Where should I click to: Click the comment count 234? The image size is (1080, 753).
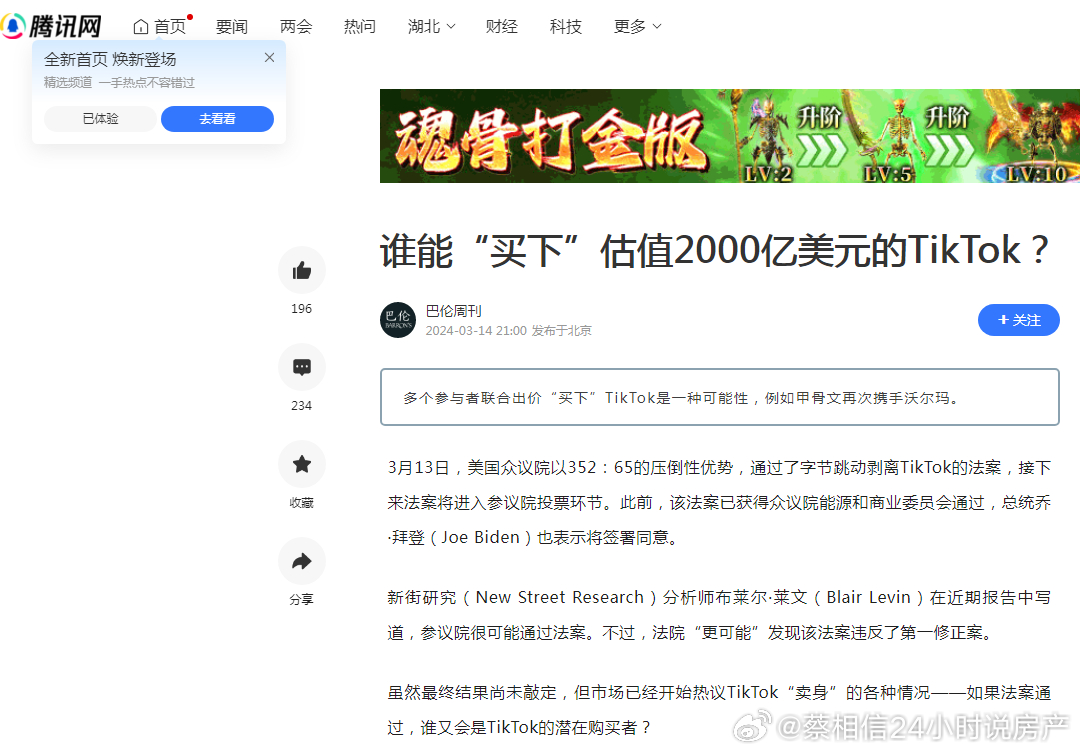tap(302, 406)
